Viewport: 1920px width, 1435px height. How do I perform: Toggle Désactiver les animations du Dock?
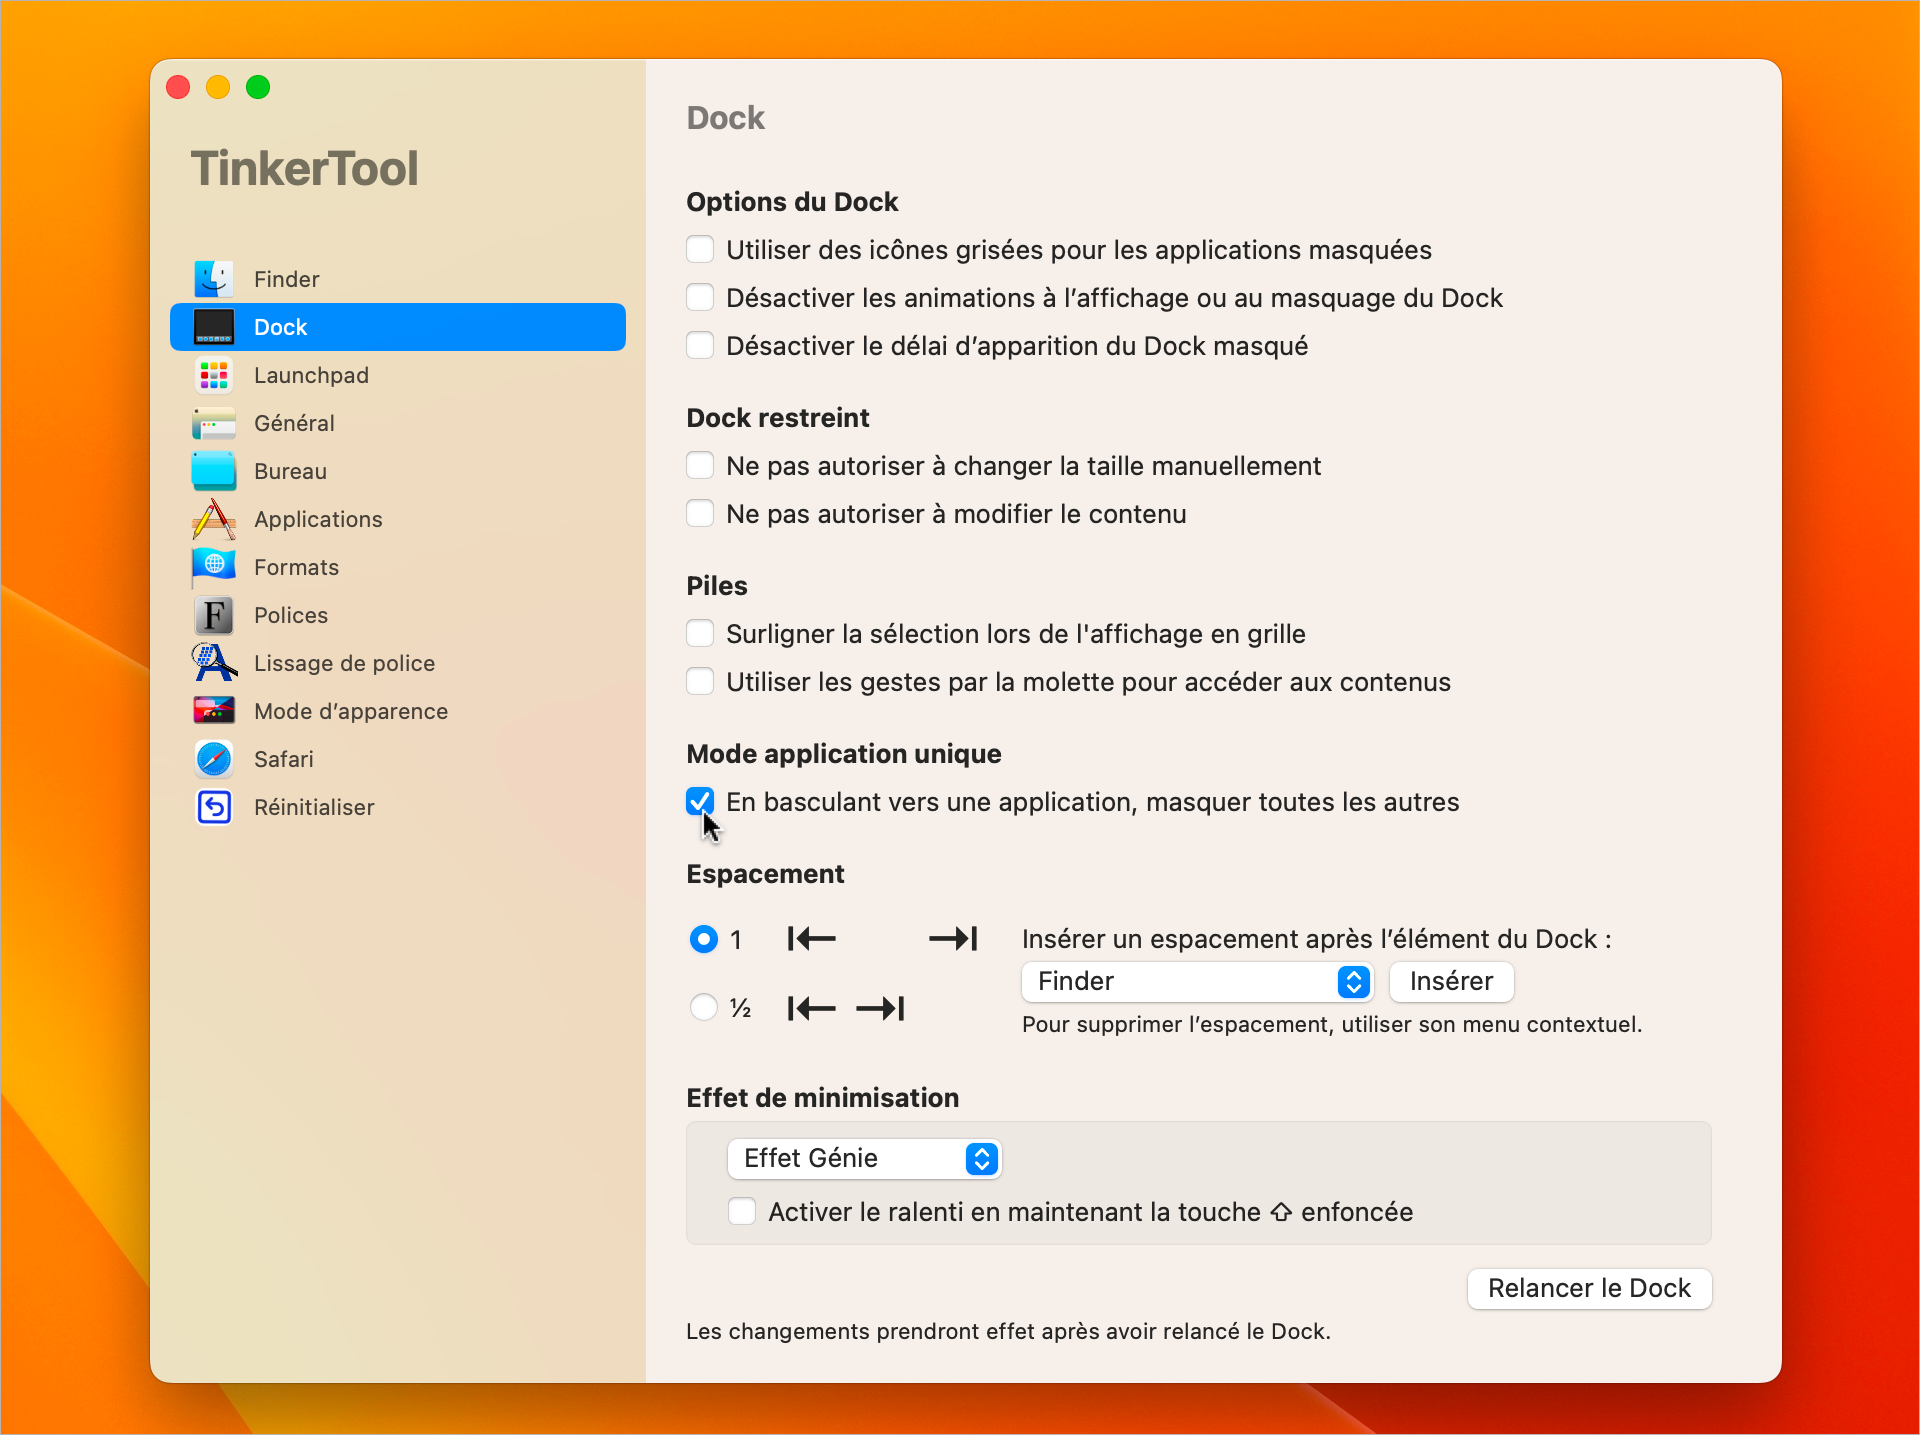pyautogui.click(x=700, y=297)
